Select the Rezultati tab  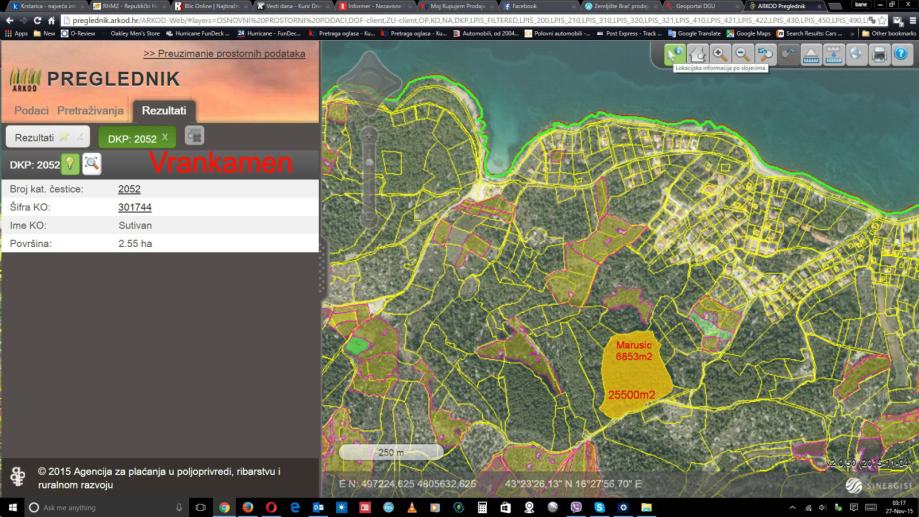pyautogui.click(x=164, y=110)
